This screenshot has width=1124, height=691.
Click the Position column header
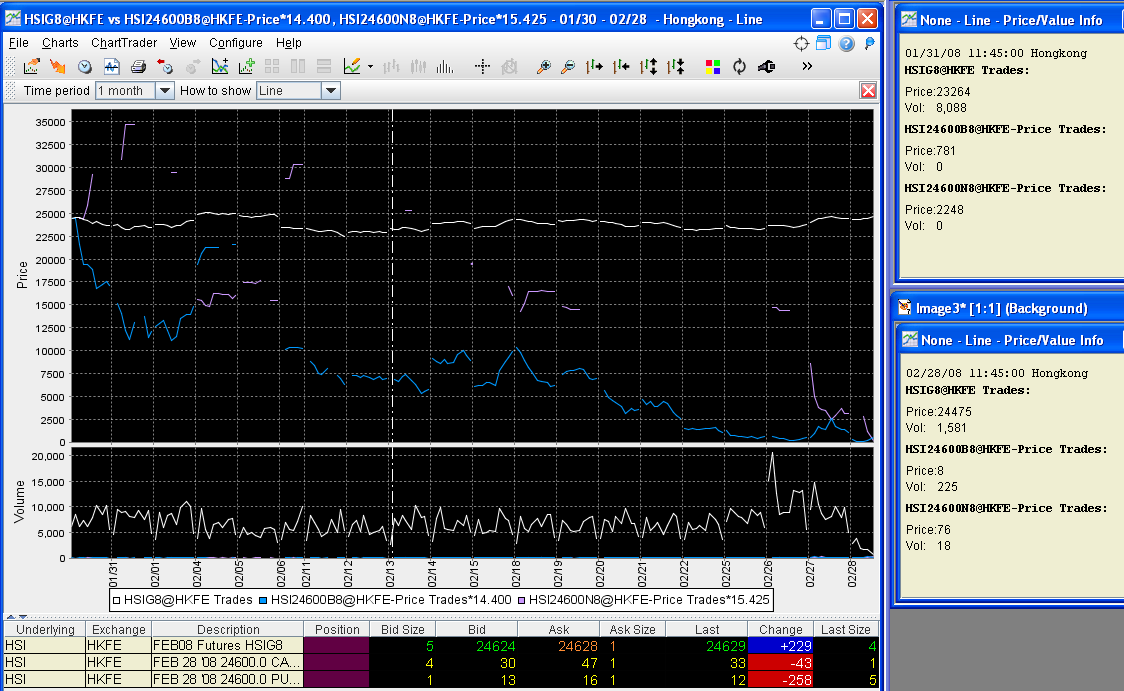click(x=337, y=629)
